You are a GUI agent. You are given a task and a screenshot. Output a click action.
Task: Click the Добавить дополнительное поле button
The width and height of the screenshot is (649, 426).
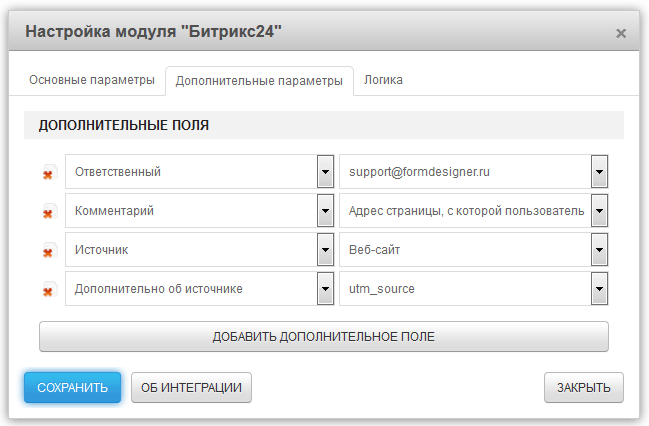coord(323,336)
